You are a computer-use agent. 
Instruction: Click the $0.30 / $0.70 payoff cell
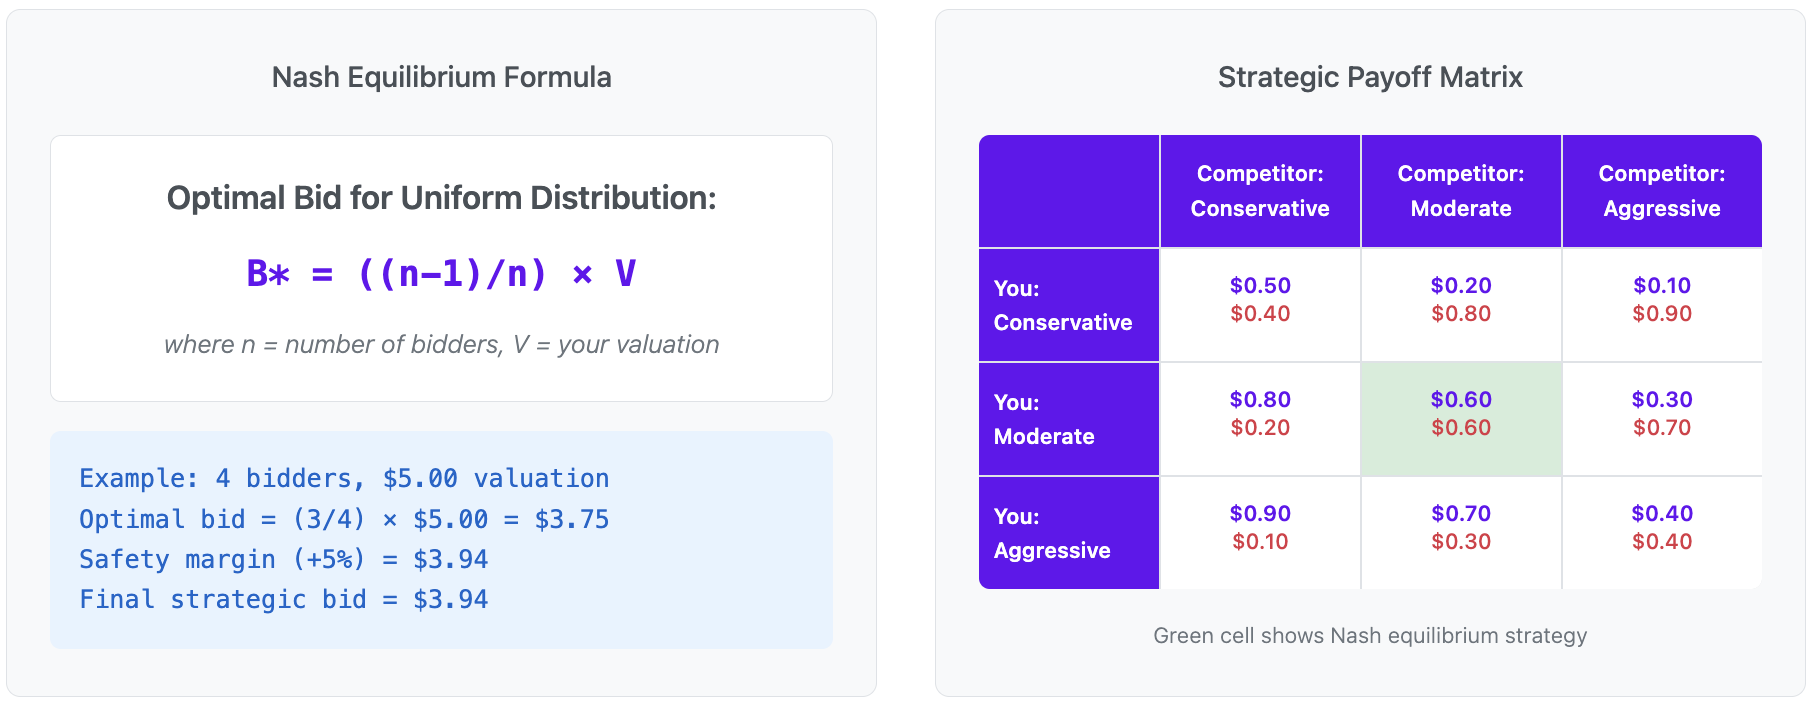tap(1662, 418)
